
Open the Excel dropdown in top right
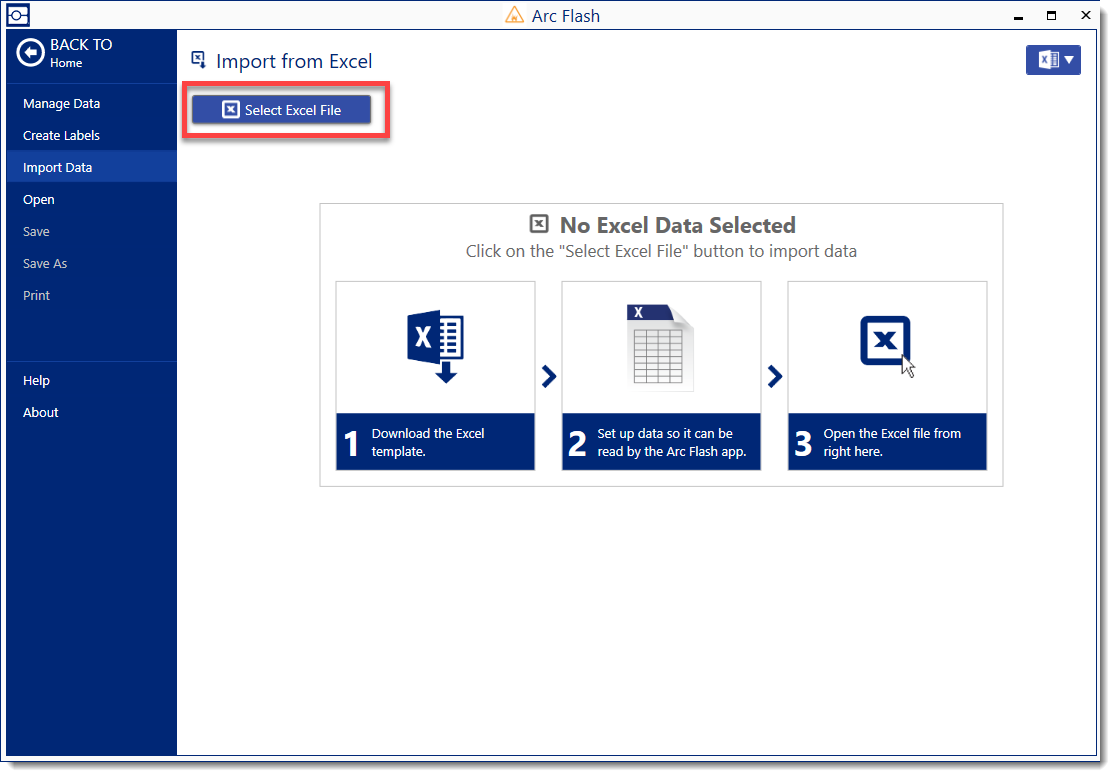(x=1053, y=60)
